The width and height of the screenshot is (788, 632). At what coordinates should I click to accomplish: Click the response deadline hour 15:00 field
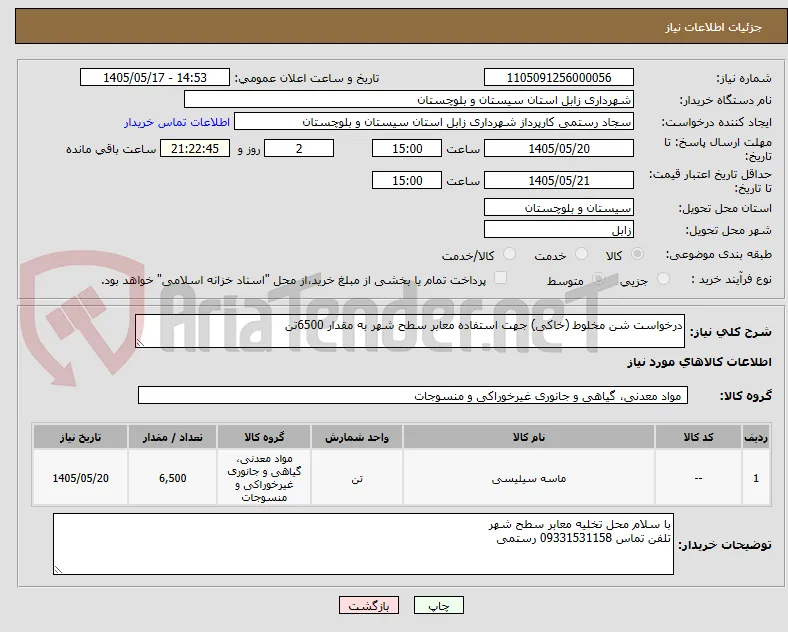coord(407,148)
